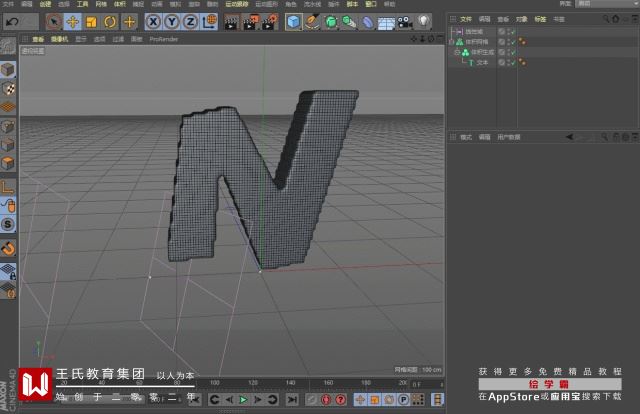Click the orange magnet snapping icon

point(8,248)
